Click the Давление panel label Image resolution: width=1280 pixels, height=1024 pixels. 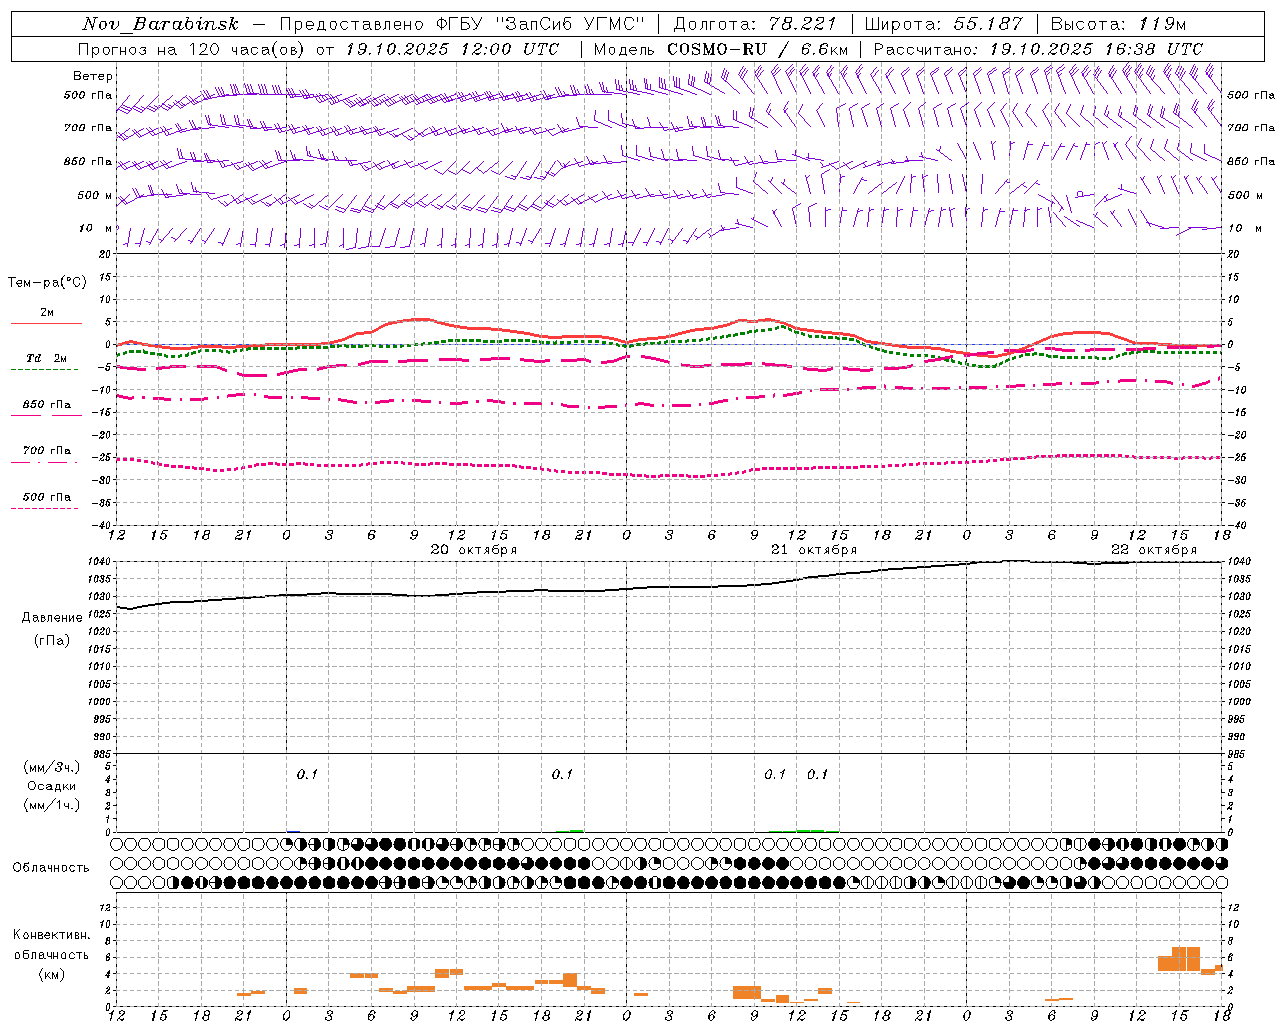52,617
